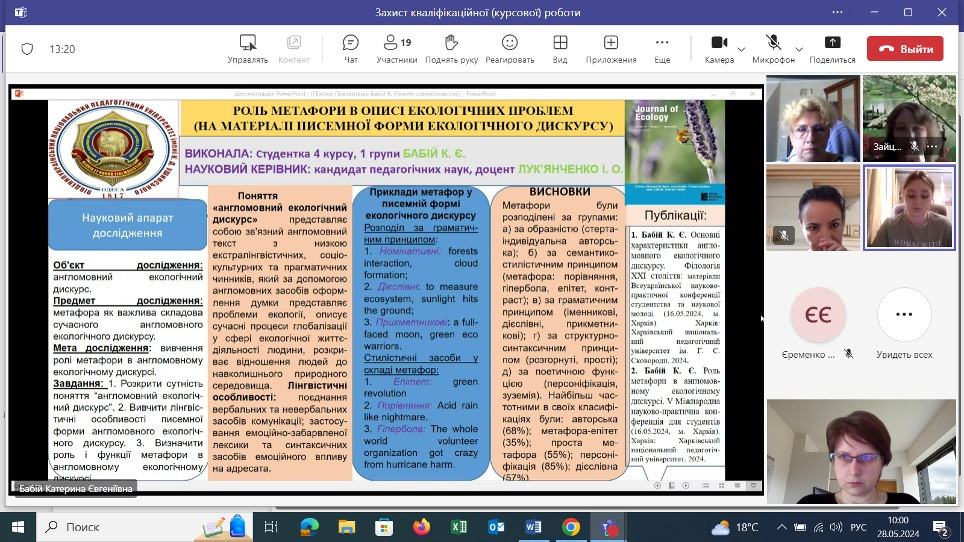Viewport: 964px width, 542px height.
Task: Click the Teams logo in title bar
Action: 21,12
